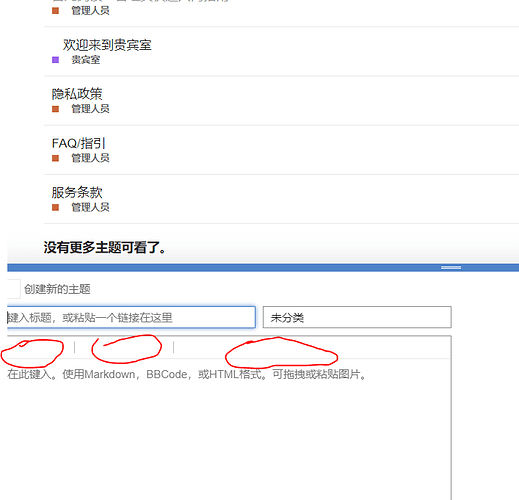This screenshot has width=519, height=500.
Task: Open the 服务条款 topic
Action: pyautogui.click(x=77, y=193)
